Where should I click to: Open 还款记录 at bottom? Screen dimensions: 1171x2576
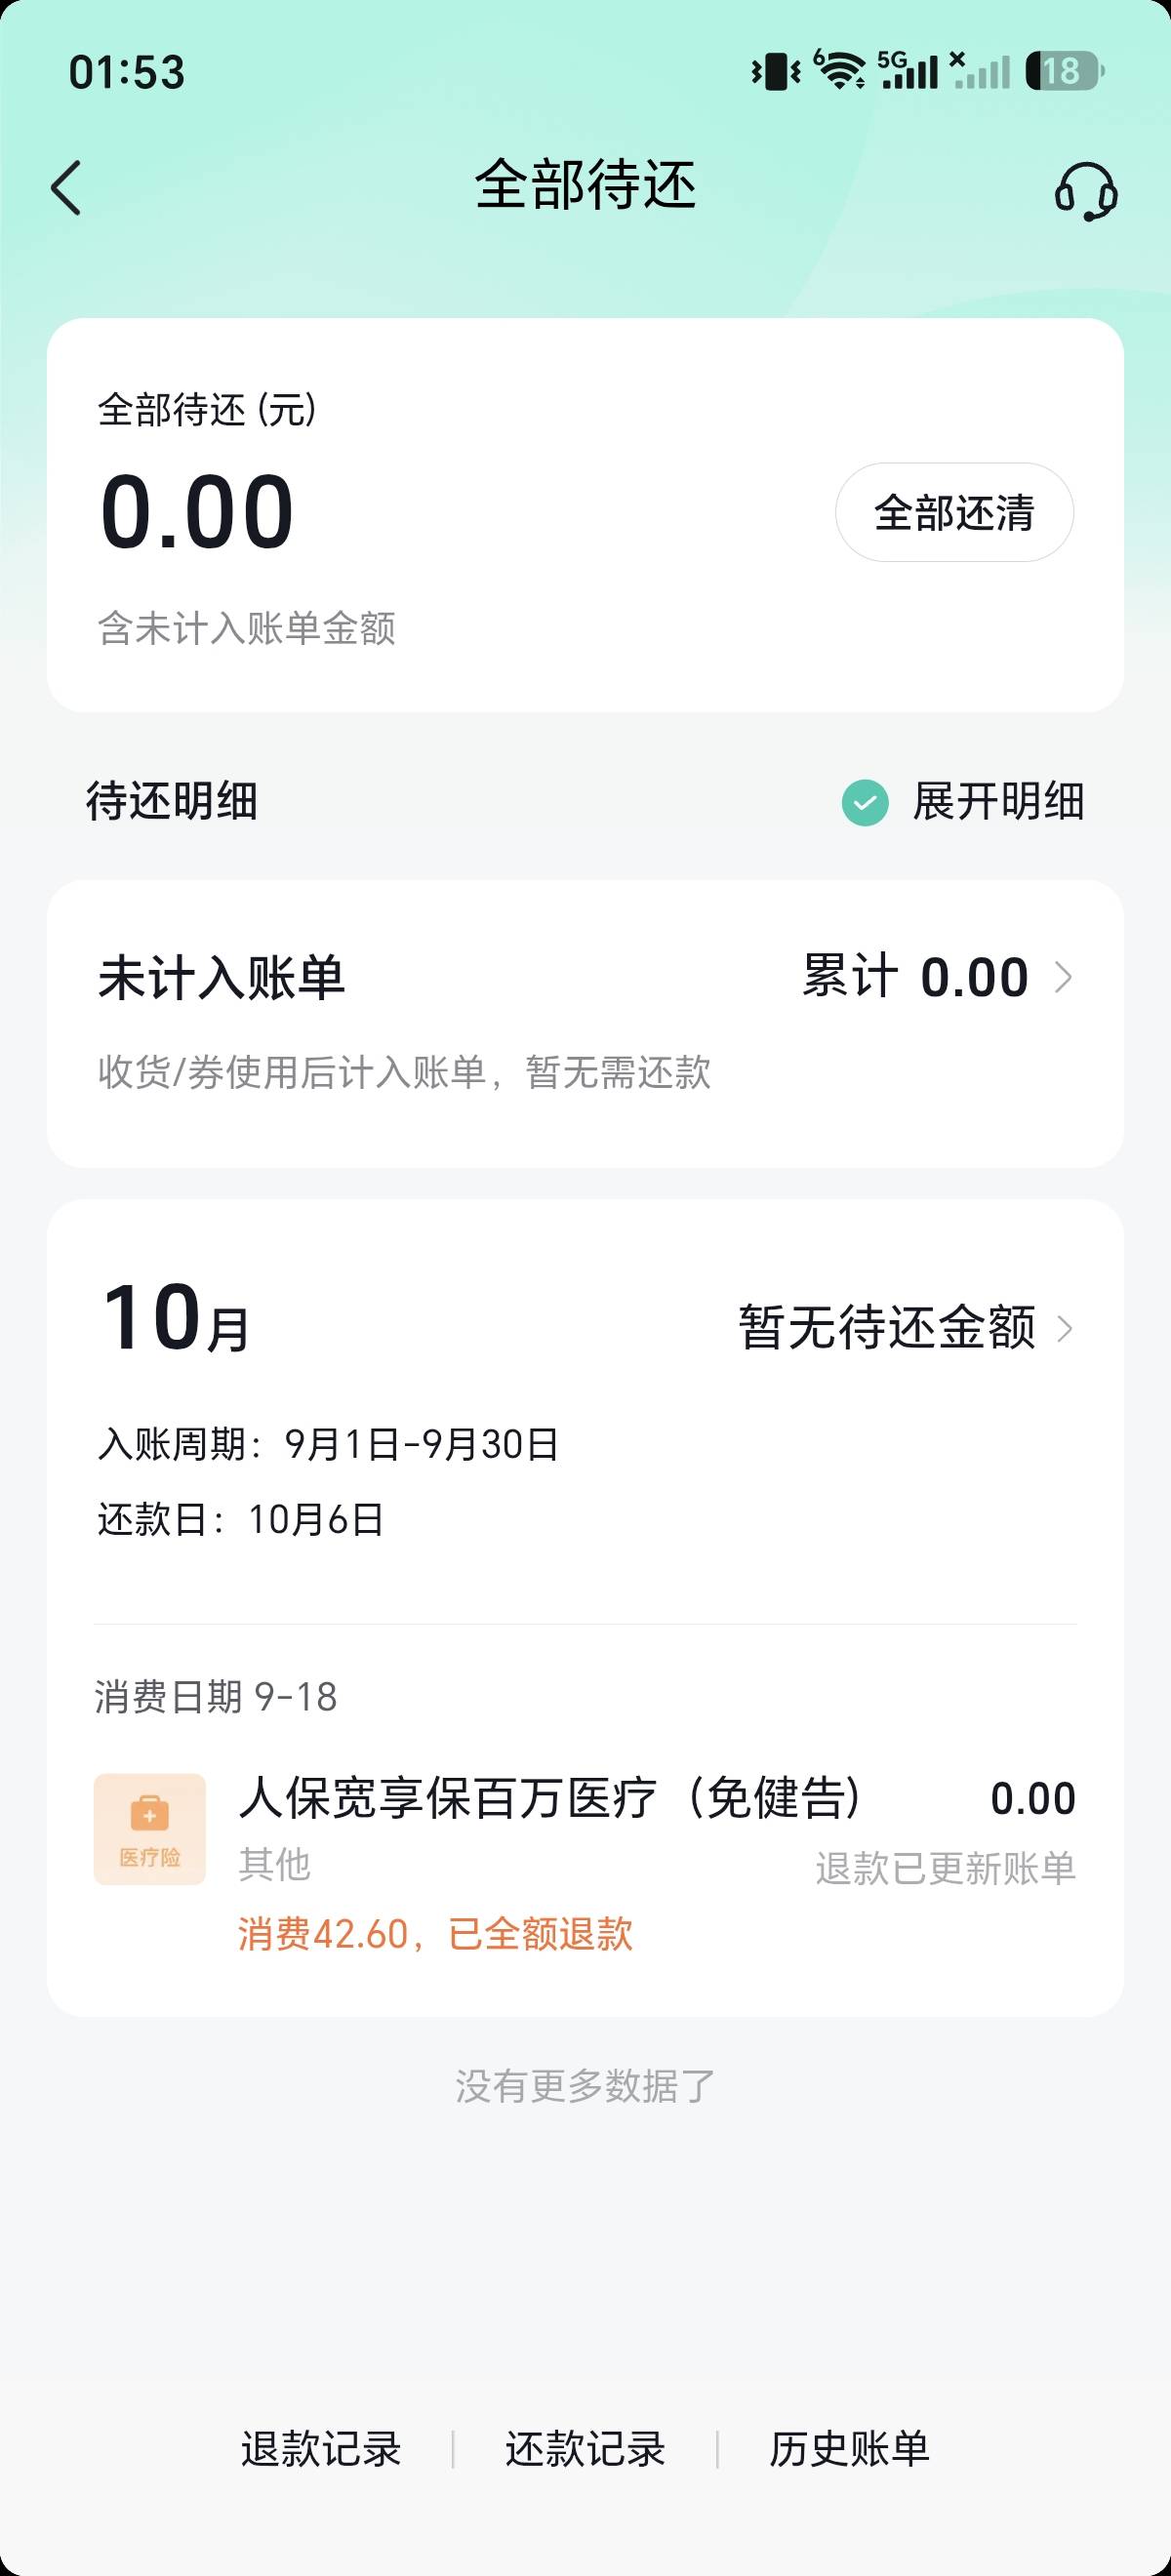click(x=585, y=2449)
